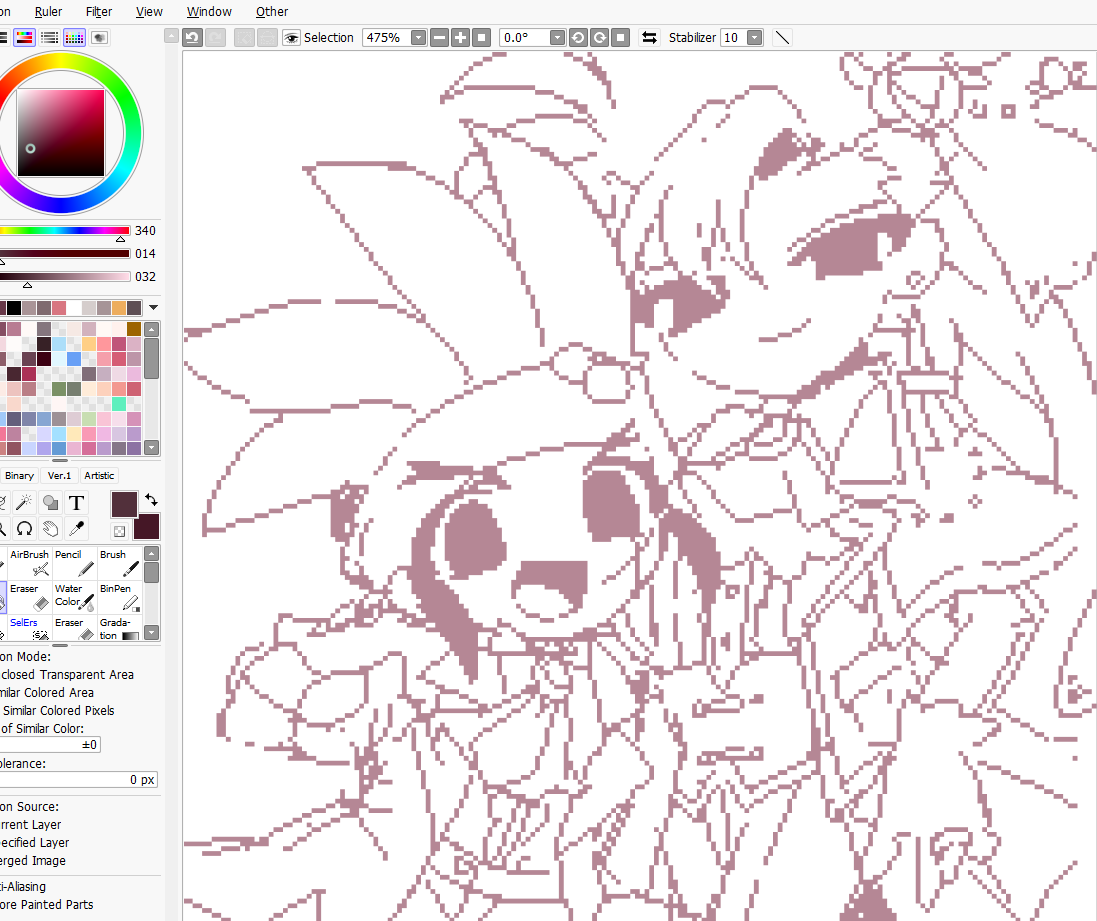Select the Rotate view tool
Image resolution: width=1097 pixels, height=921 pixels.
tap(24, 528)
